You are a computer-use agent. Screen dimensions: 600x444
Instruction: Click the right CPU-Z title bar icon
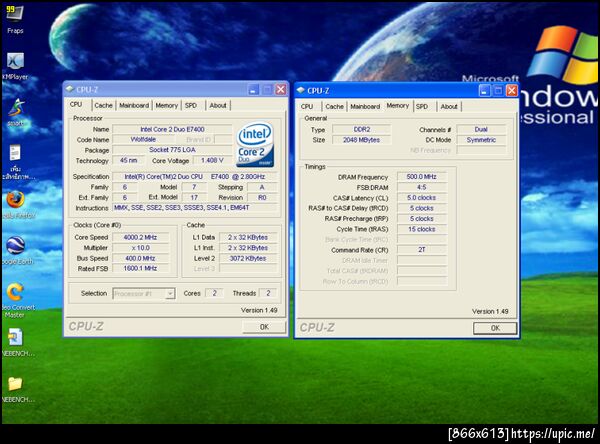(x=301, y=90)
